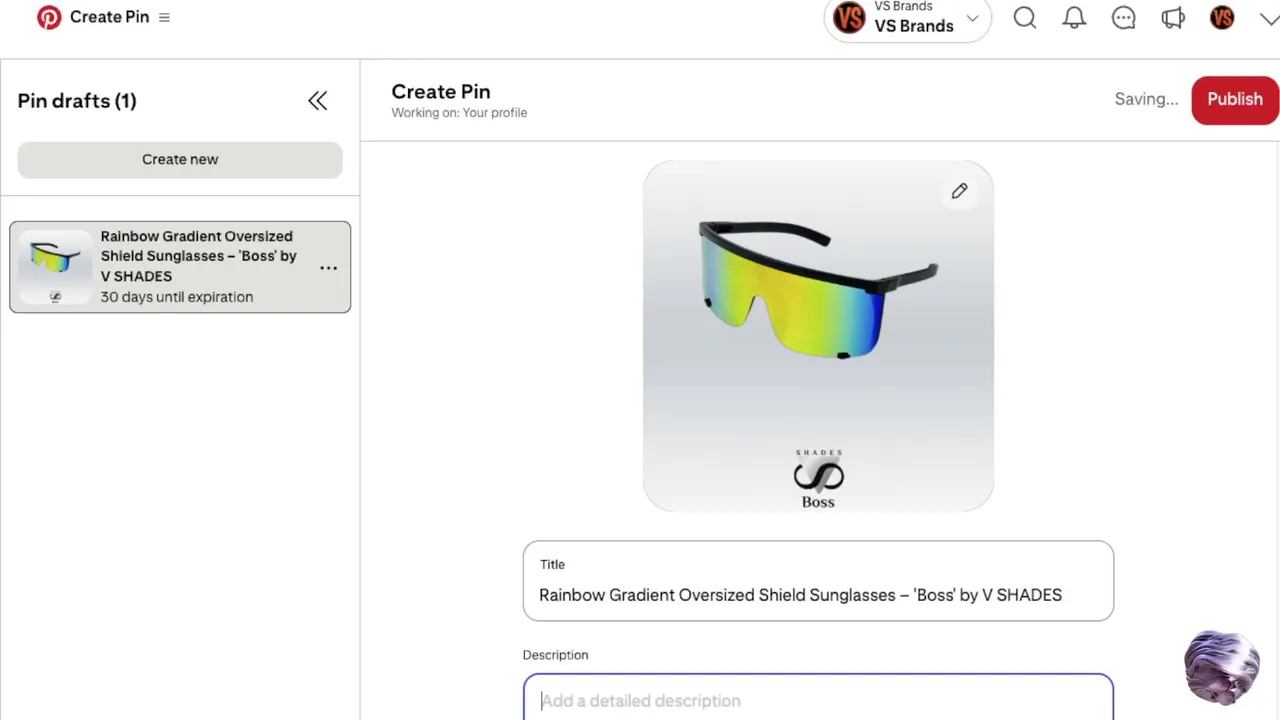Publish the pin
Screen dimensions: 1280x720
coord(1235,100)
